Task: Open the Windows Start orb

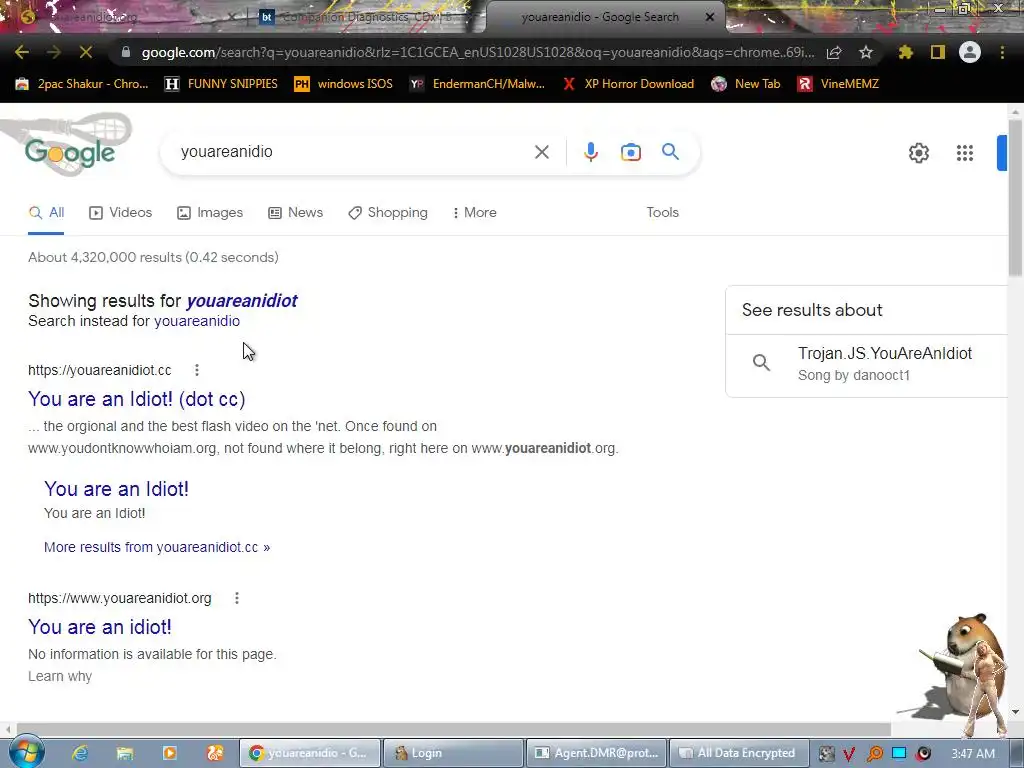Action: 27,752
